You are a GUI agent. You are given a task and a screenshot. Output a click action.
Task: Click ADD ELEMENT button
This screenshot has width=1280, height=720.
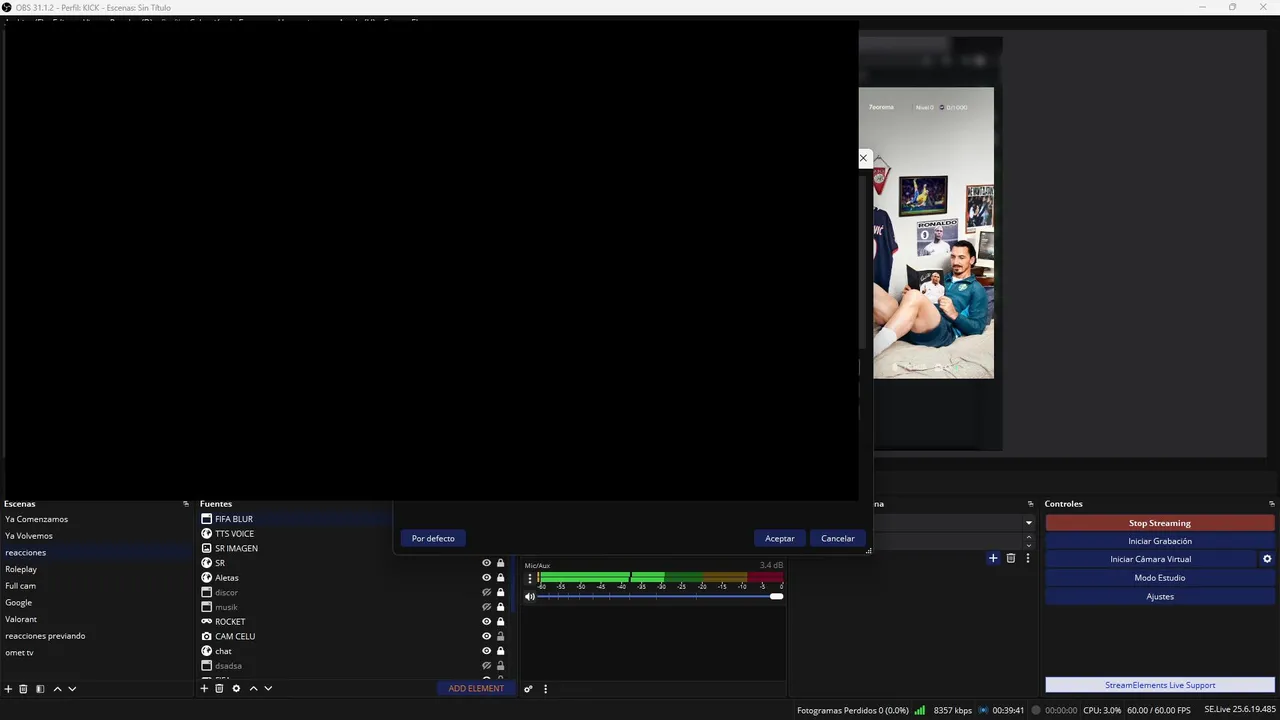tap(476, 689)
